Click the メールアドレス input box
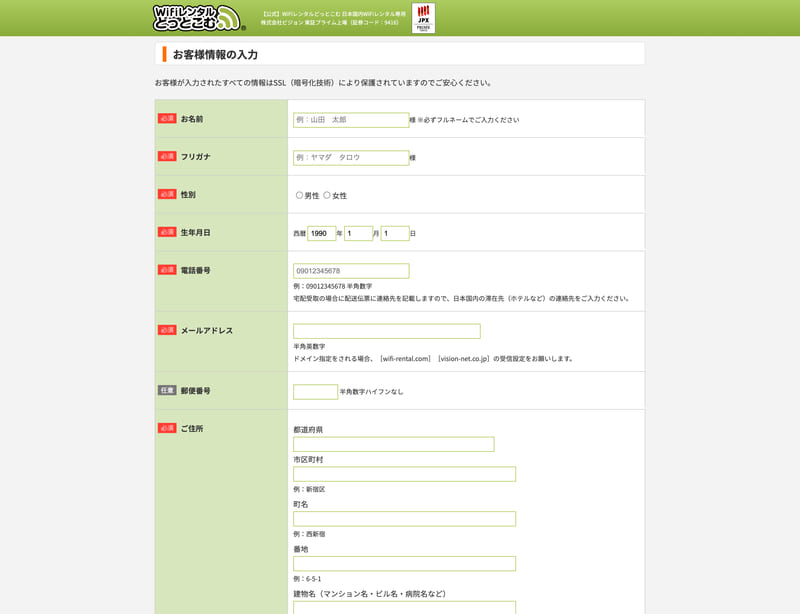800x614 pixels. click(x=386, y=331)
